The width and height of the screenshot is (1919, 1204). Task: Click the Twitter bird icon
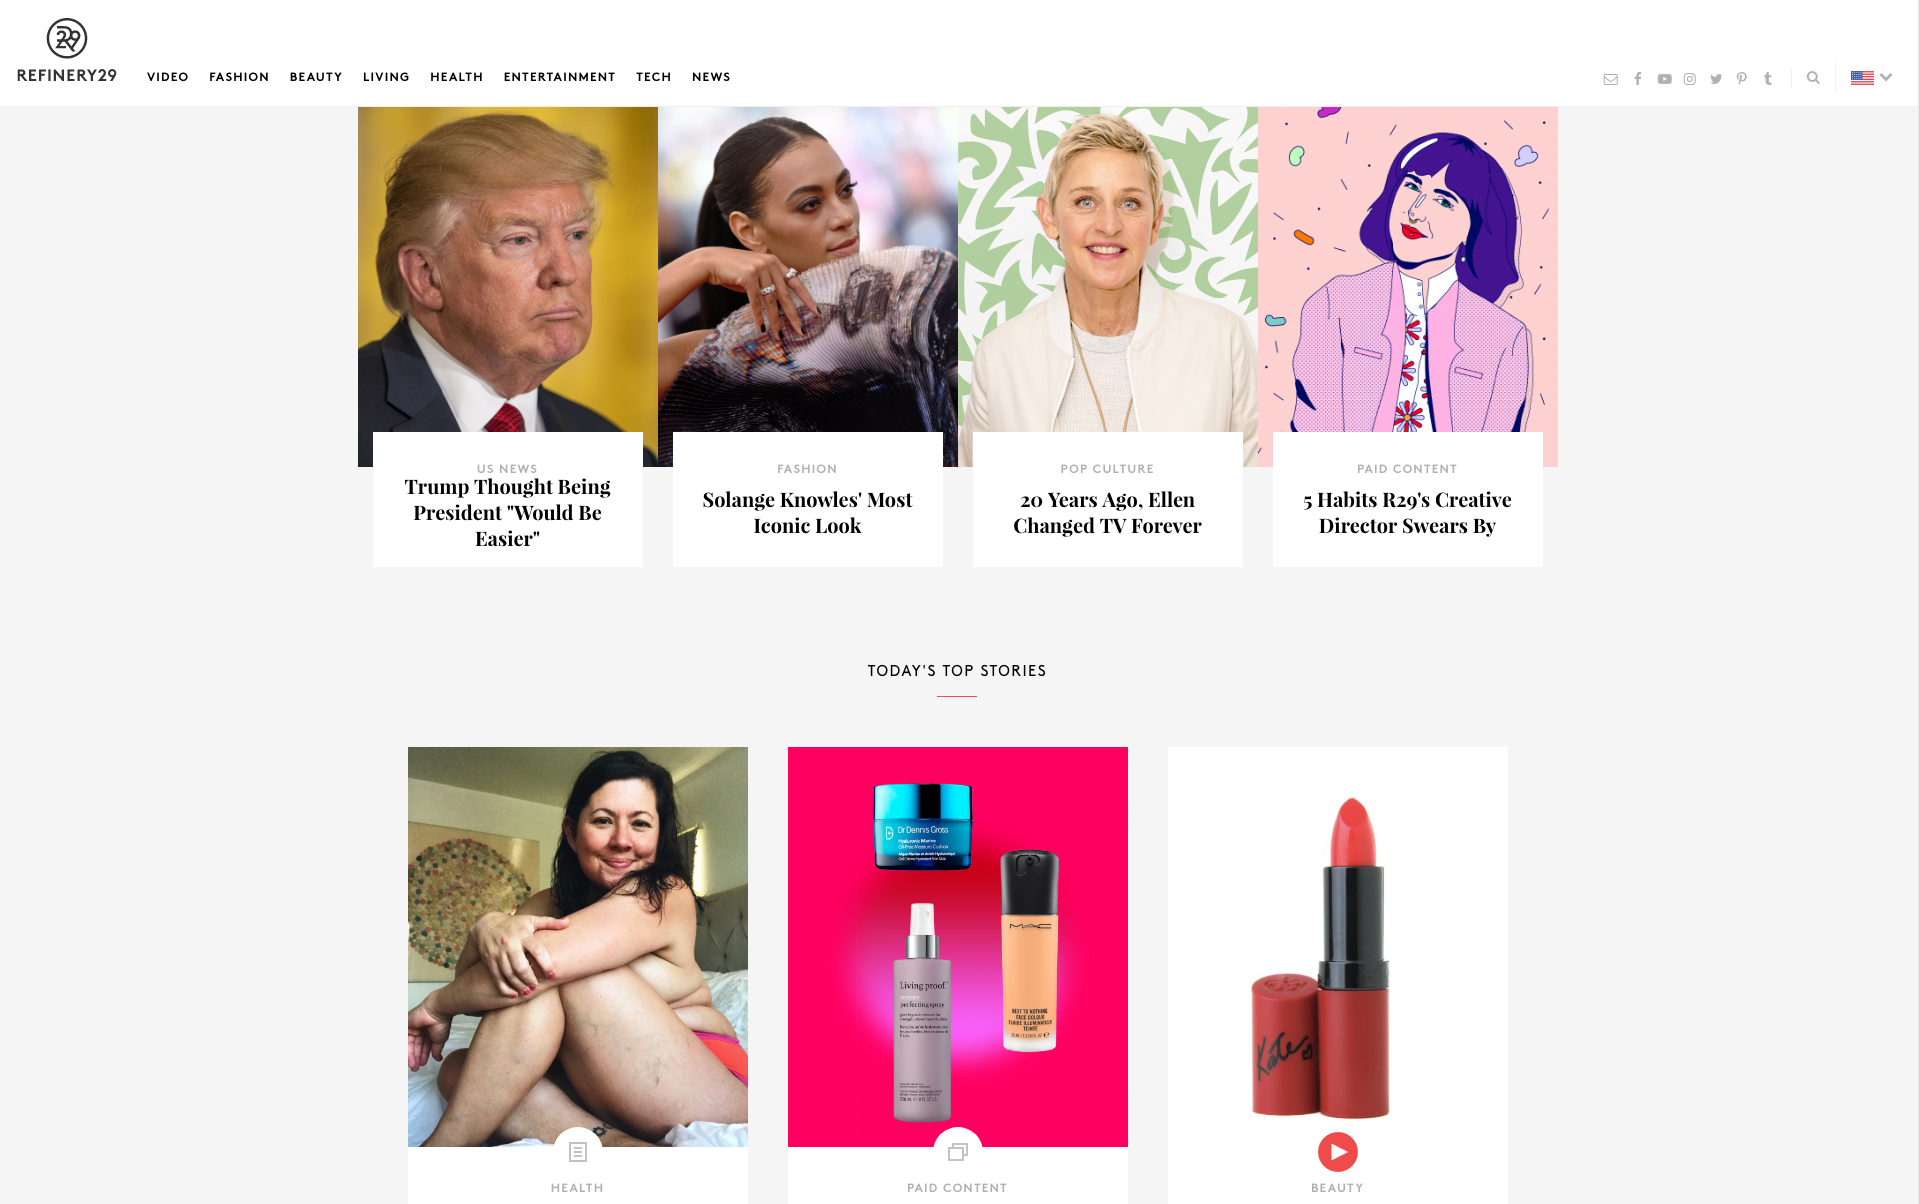click(x=1716, y=79)
